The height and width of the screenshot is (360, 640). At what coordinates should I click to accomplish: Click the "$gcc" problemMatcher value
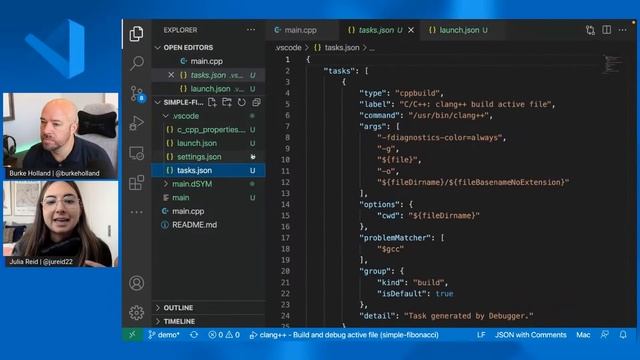point(391,249)
